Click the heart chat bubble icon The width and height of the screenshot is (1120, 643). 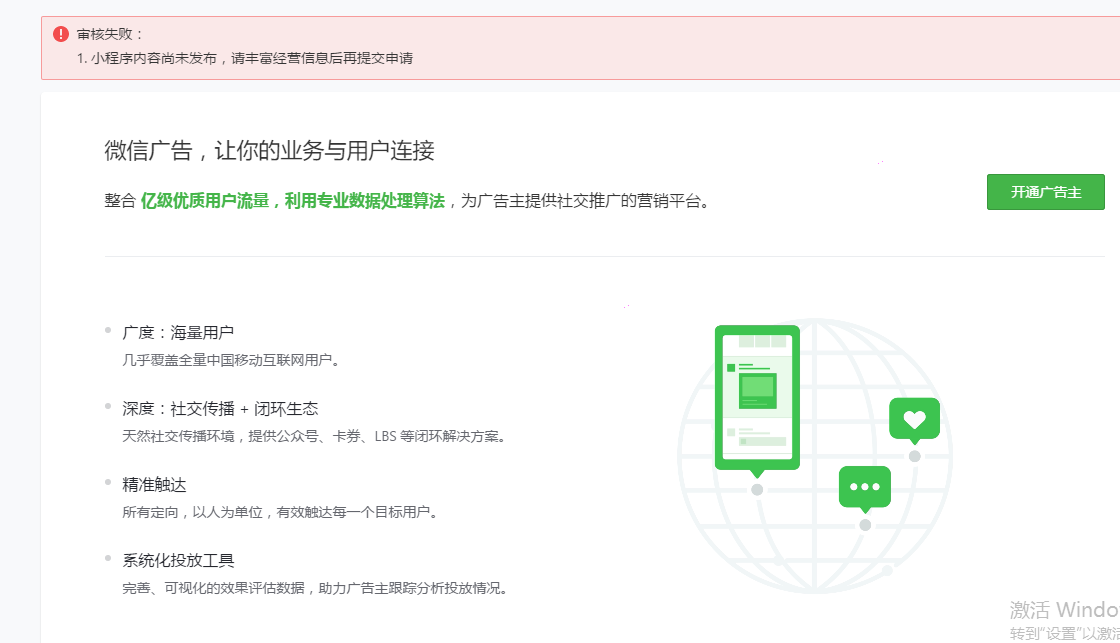pos(914,419)
